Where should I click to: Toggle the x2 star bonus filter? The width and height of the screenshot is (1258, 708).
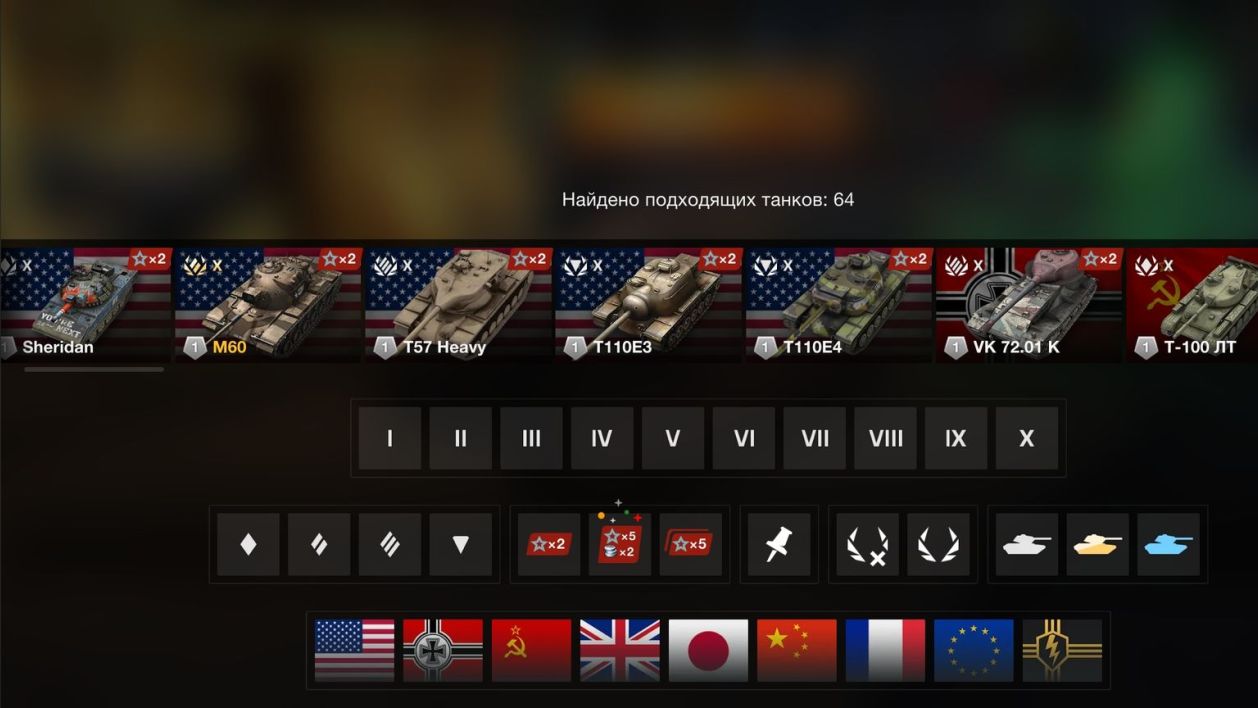coord(549,544)
